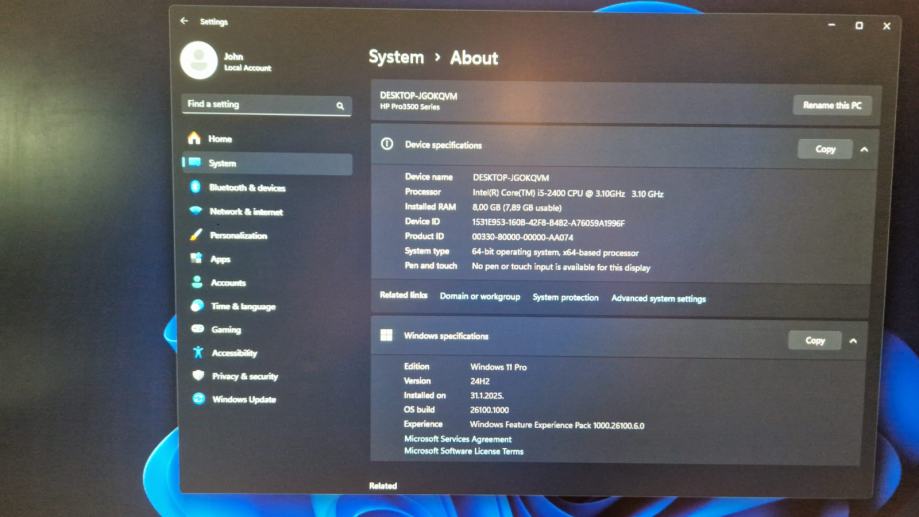Open Microsoft Services Agreement link

(x=458, y=438)
